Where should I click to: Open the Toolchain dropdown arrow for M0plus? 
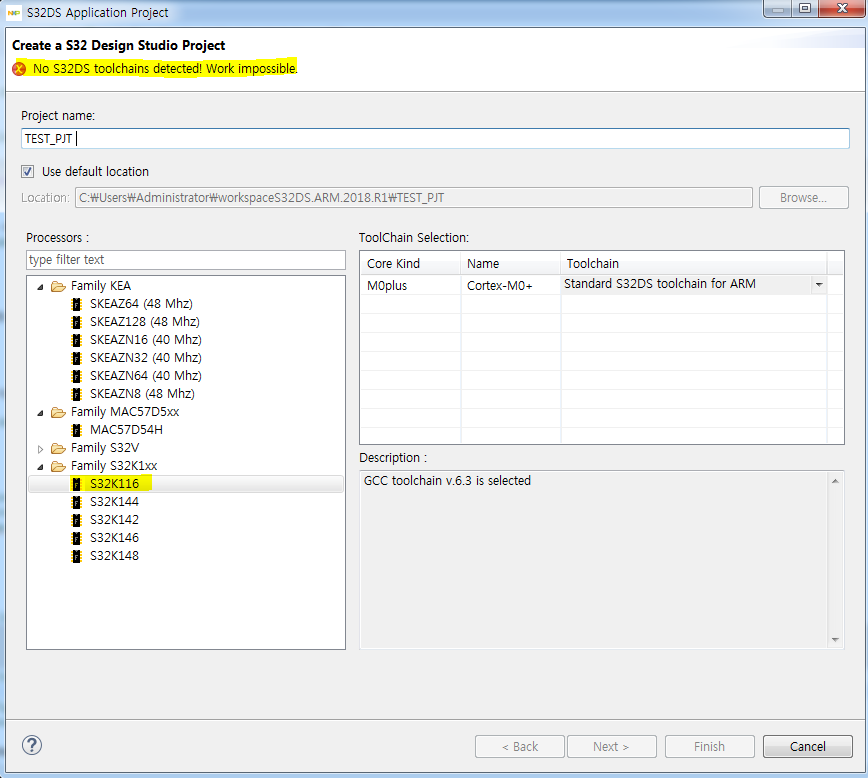(819, 285)
